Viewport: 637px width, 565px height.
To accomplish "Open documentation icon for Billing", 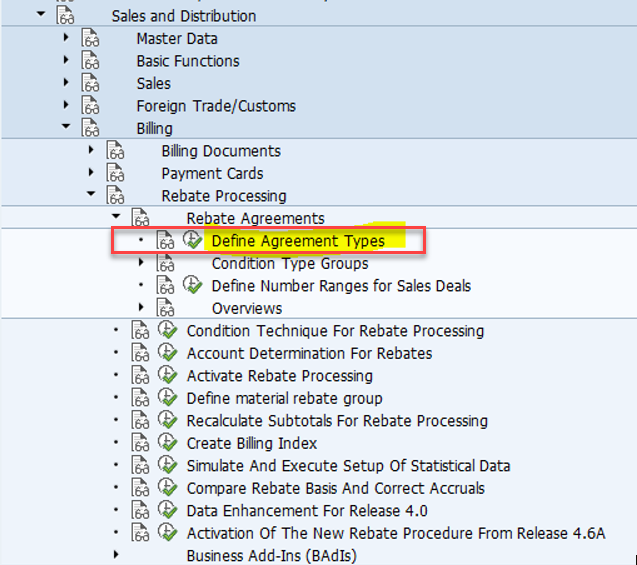I will [x=90, y=128].
